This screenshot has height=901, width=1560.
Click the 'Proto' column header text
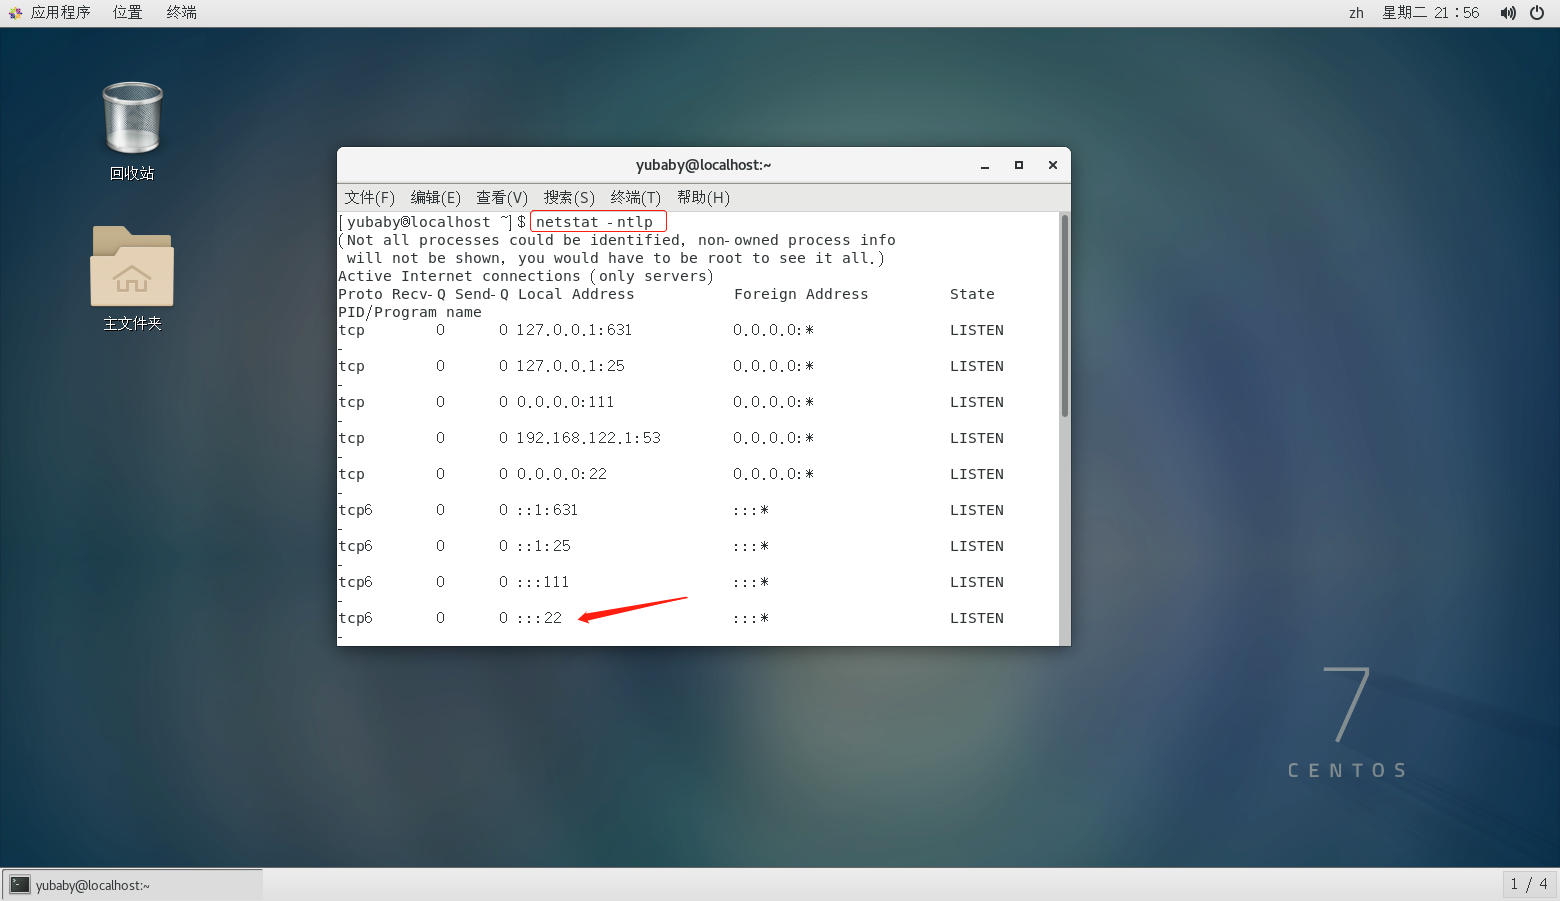pyautogui.click(x=360, y=294)
